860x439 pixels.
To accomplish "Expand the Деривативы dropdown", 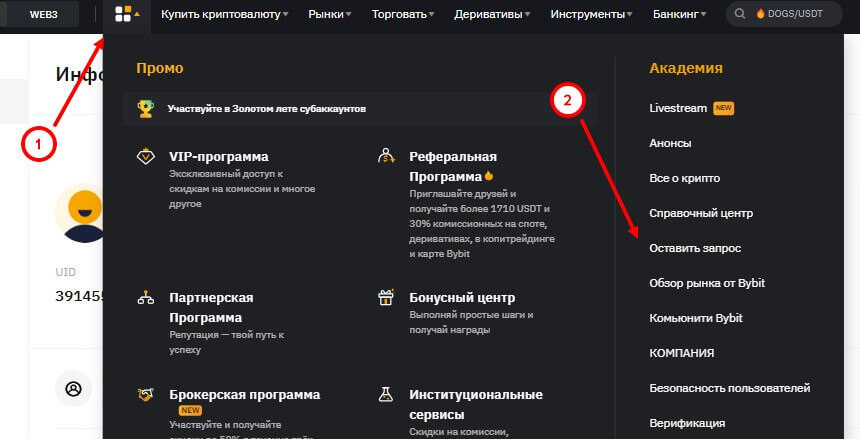I will pyautogui.click(x=491, y=15).
